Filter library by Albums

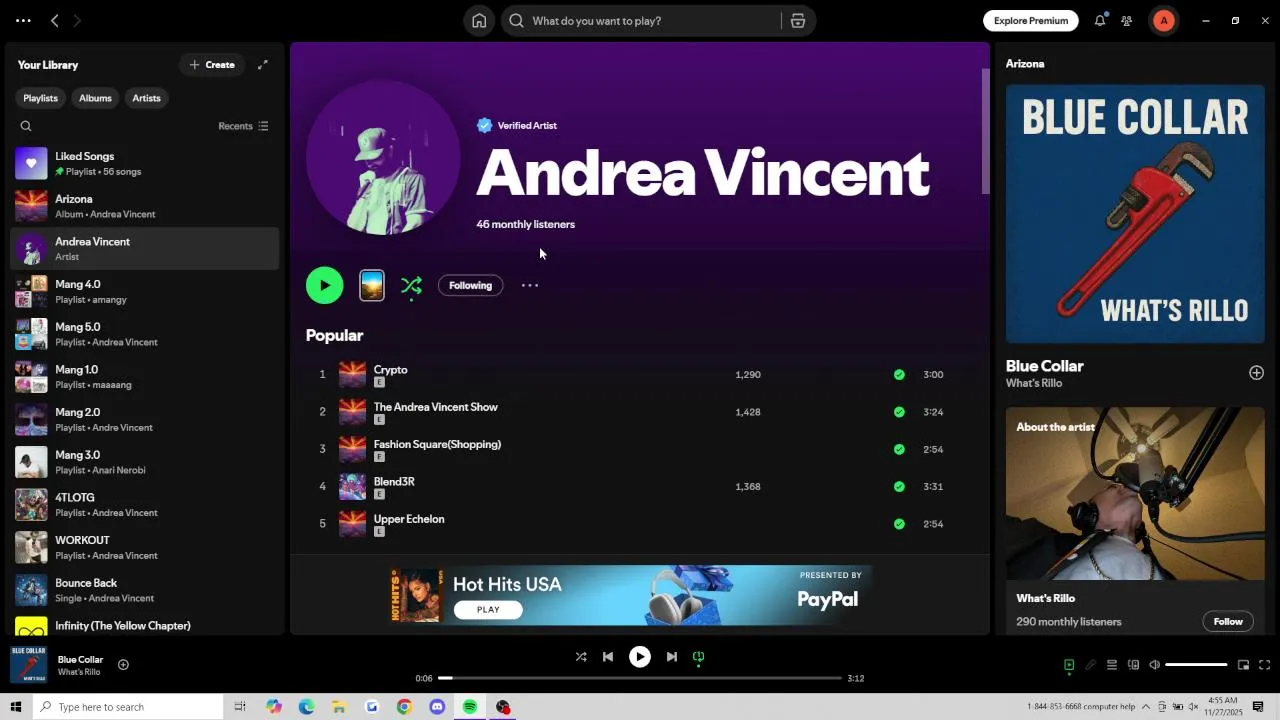pos(95,98)
